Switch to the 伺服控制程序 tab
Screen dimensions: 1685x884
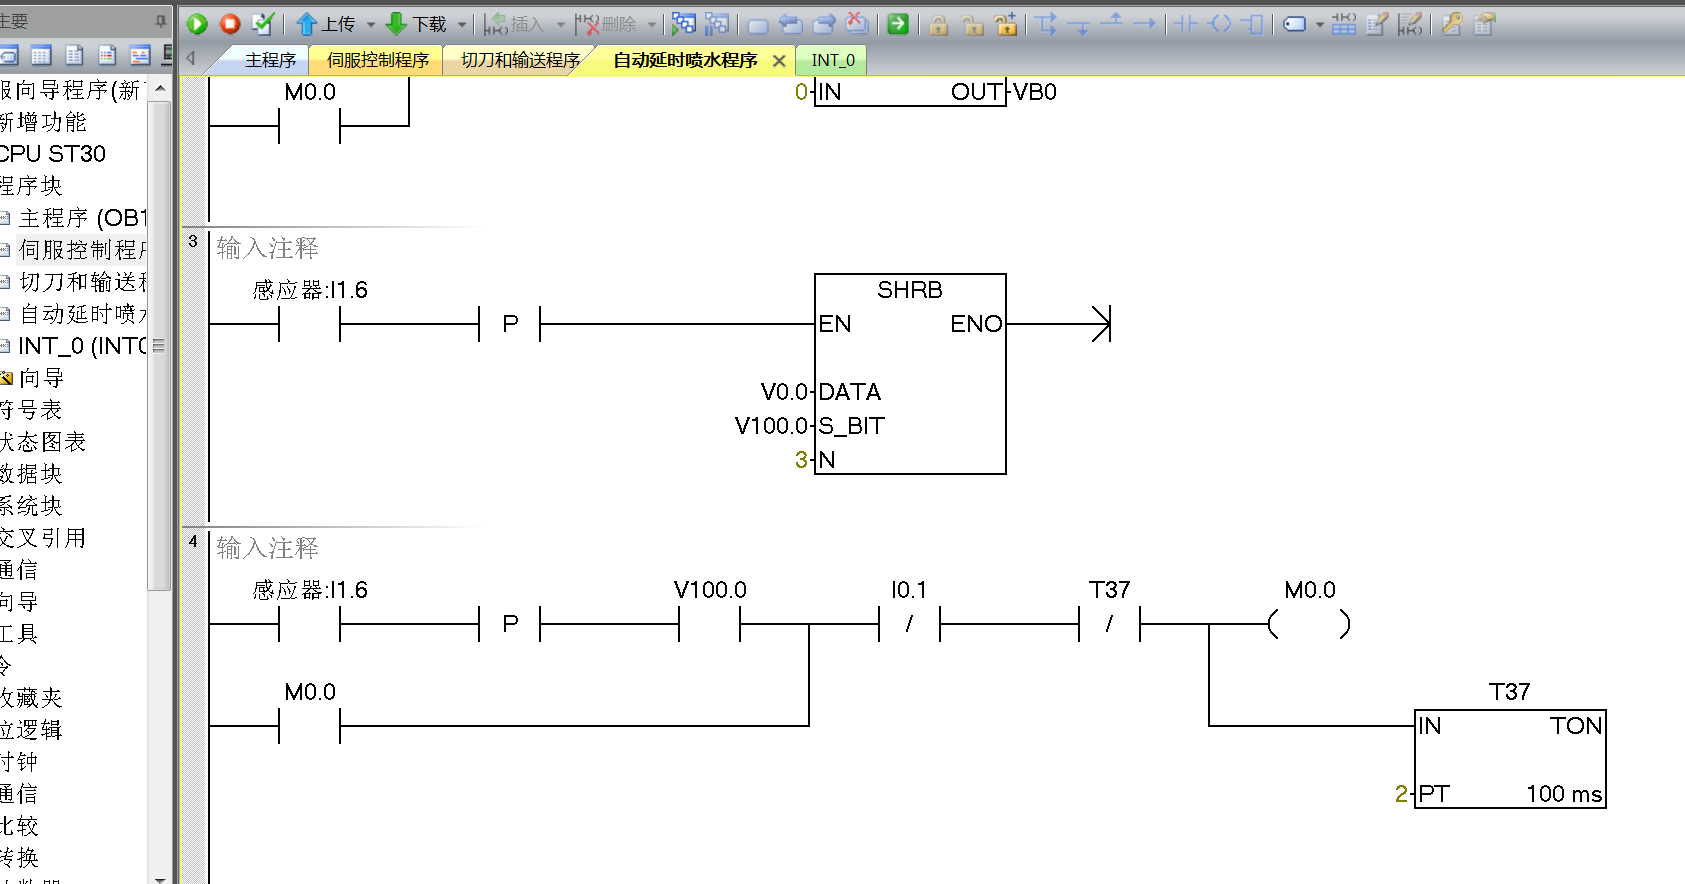(x=377, y=60)
